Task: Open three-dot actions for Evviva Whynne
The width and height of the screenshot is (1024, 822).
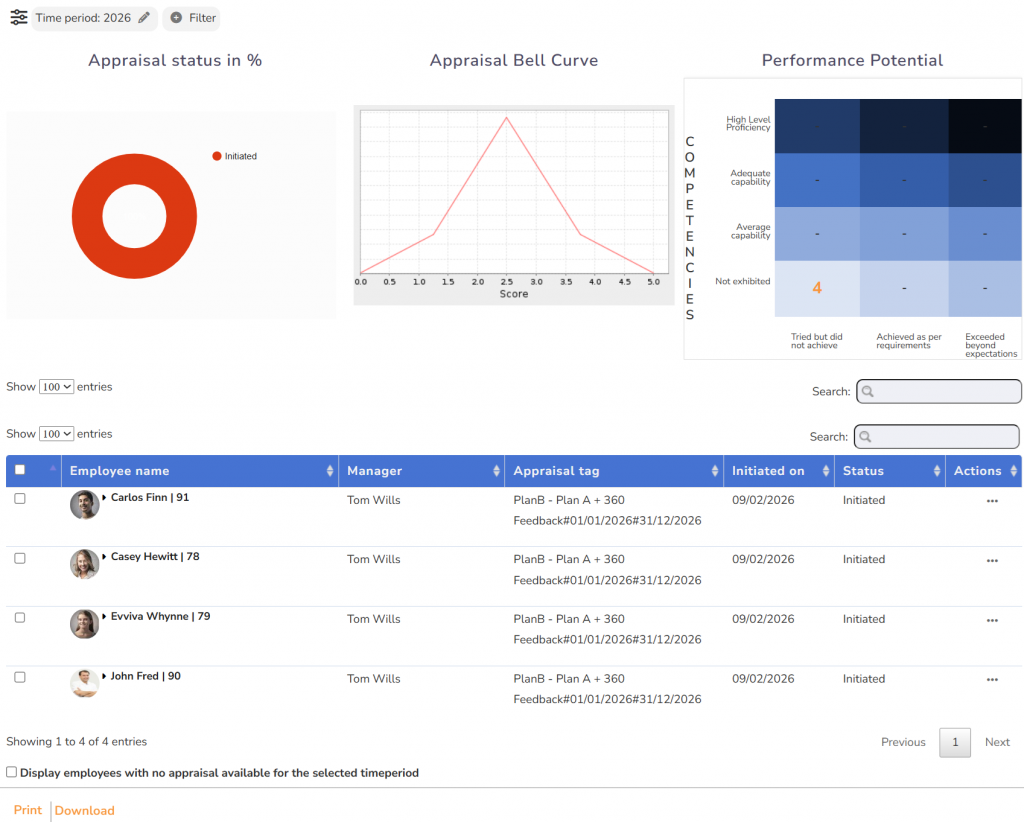Action: pos(991,620)
